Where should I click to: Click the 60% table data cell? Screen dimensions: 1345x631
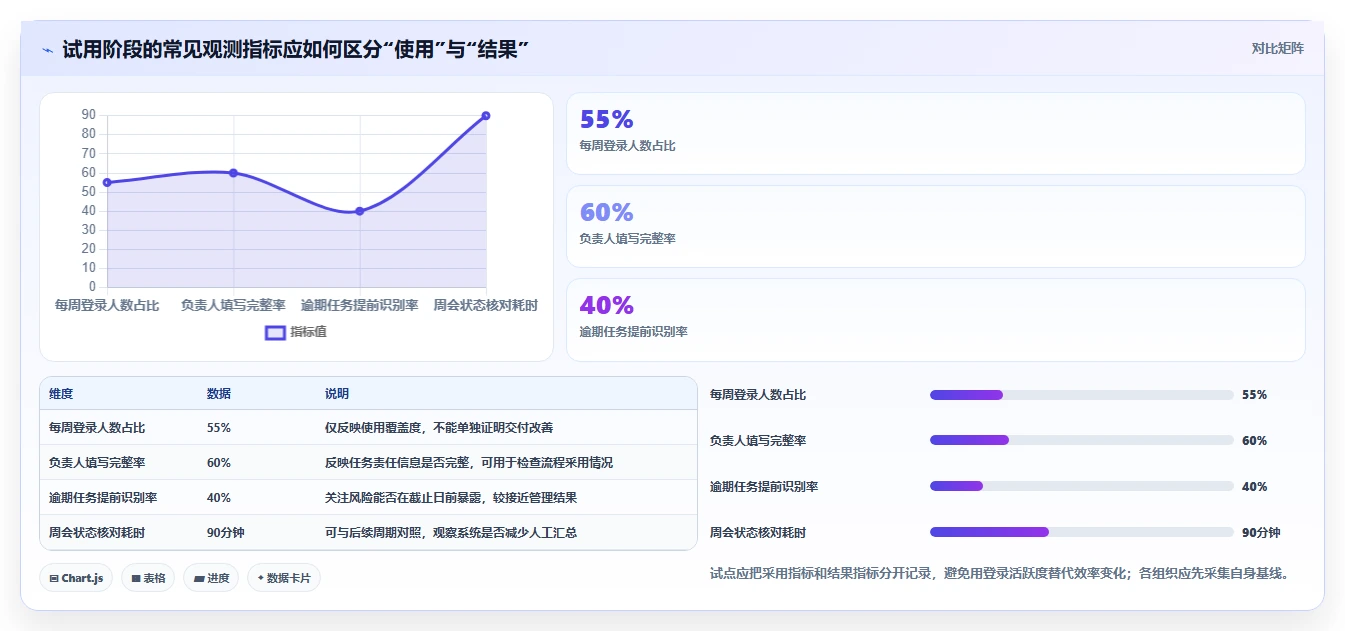coord(219,463)
